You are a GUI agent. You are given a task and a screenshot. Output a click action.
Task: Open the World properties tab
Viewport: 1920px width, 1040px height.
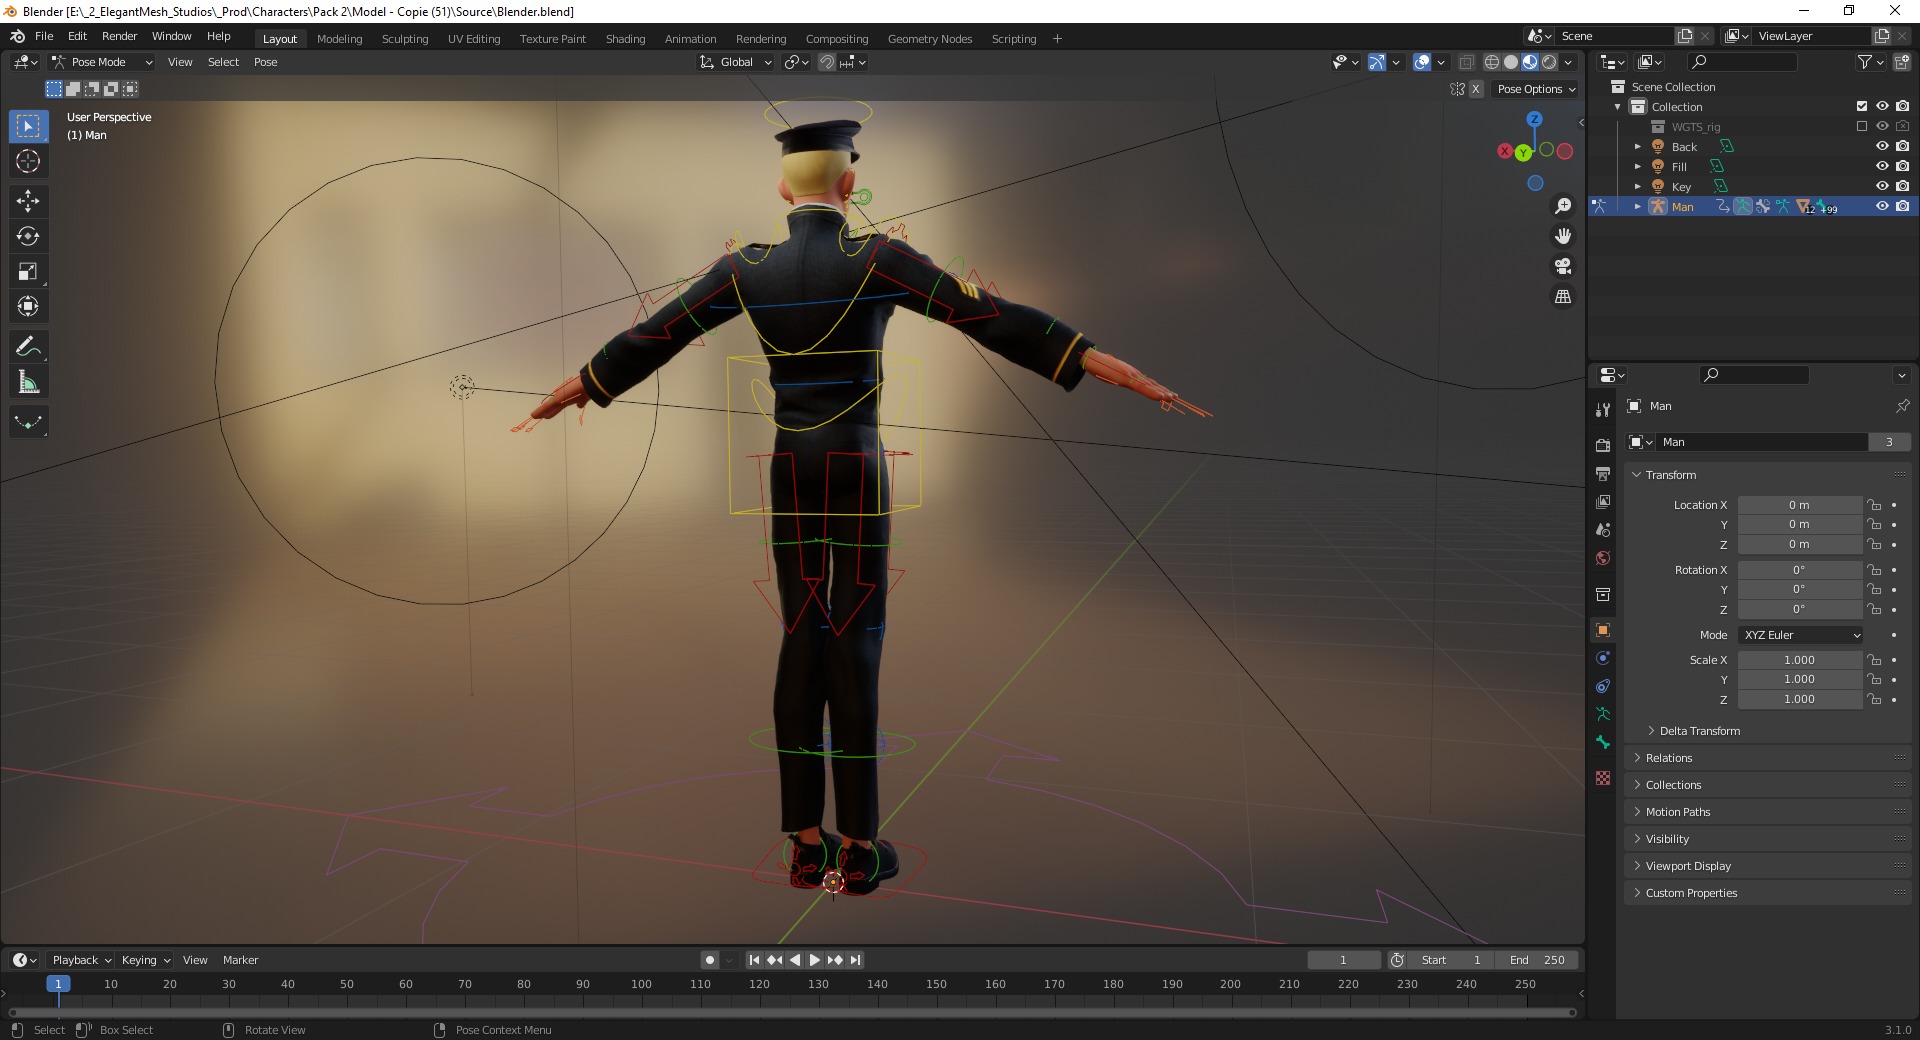[1603, 558]
